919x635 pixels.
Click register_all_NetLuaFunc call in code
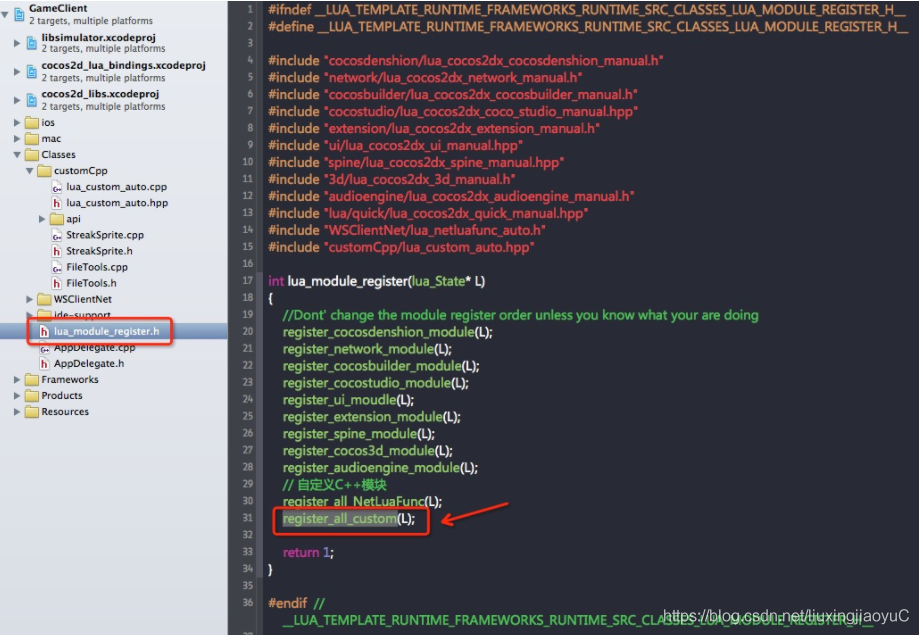coord(362,502)
